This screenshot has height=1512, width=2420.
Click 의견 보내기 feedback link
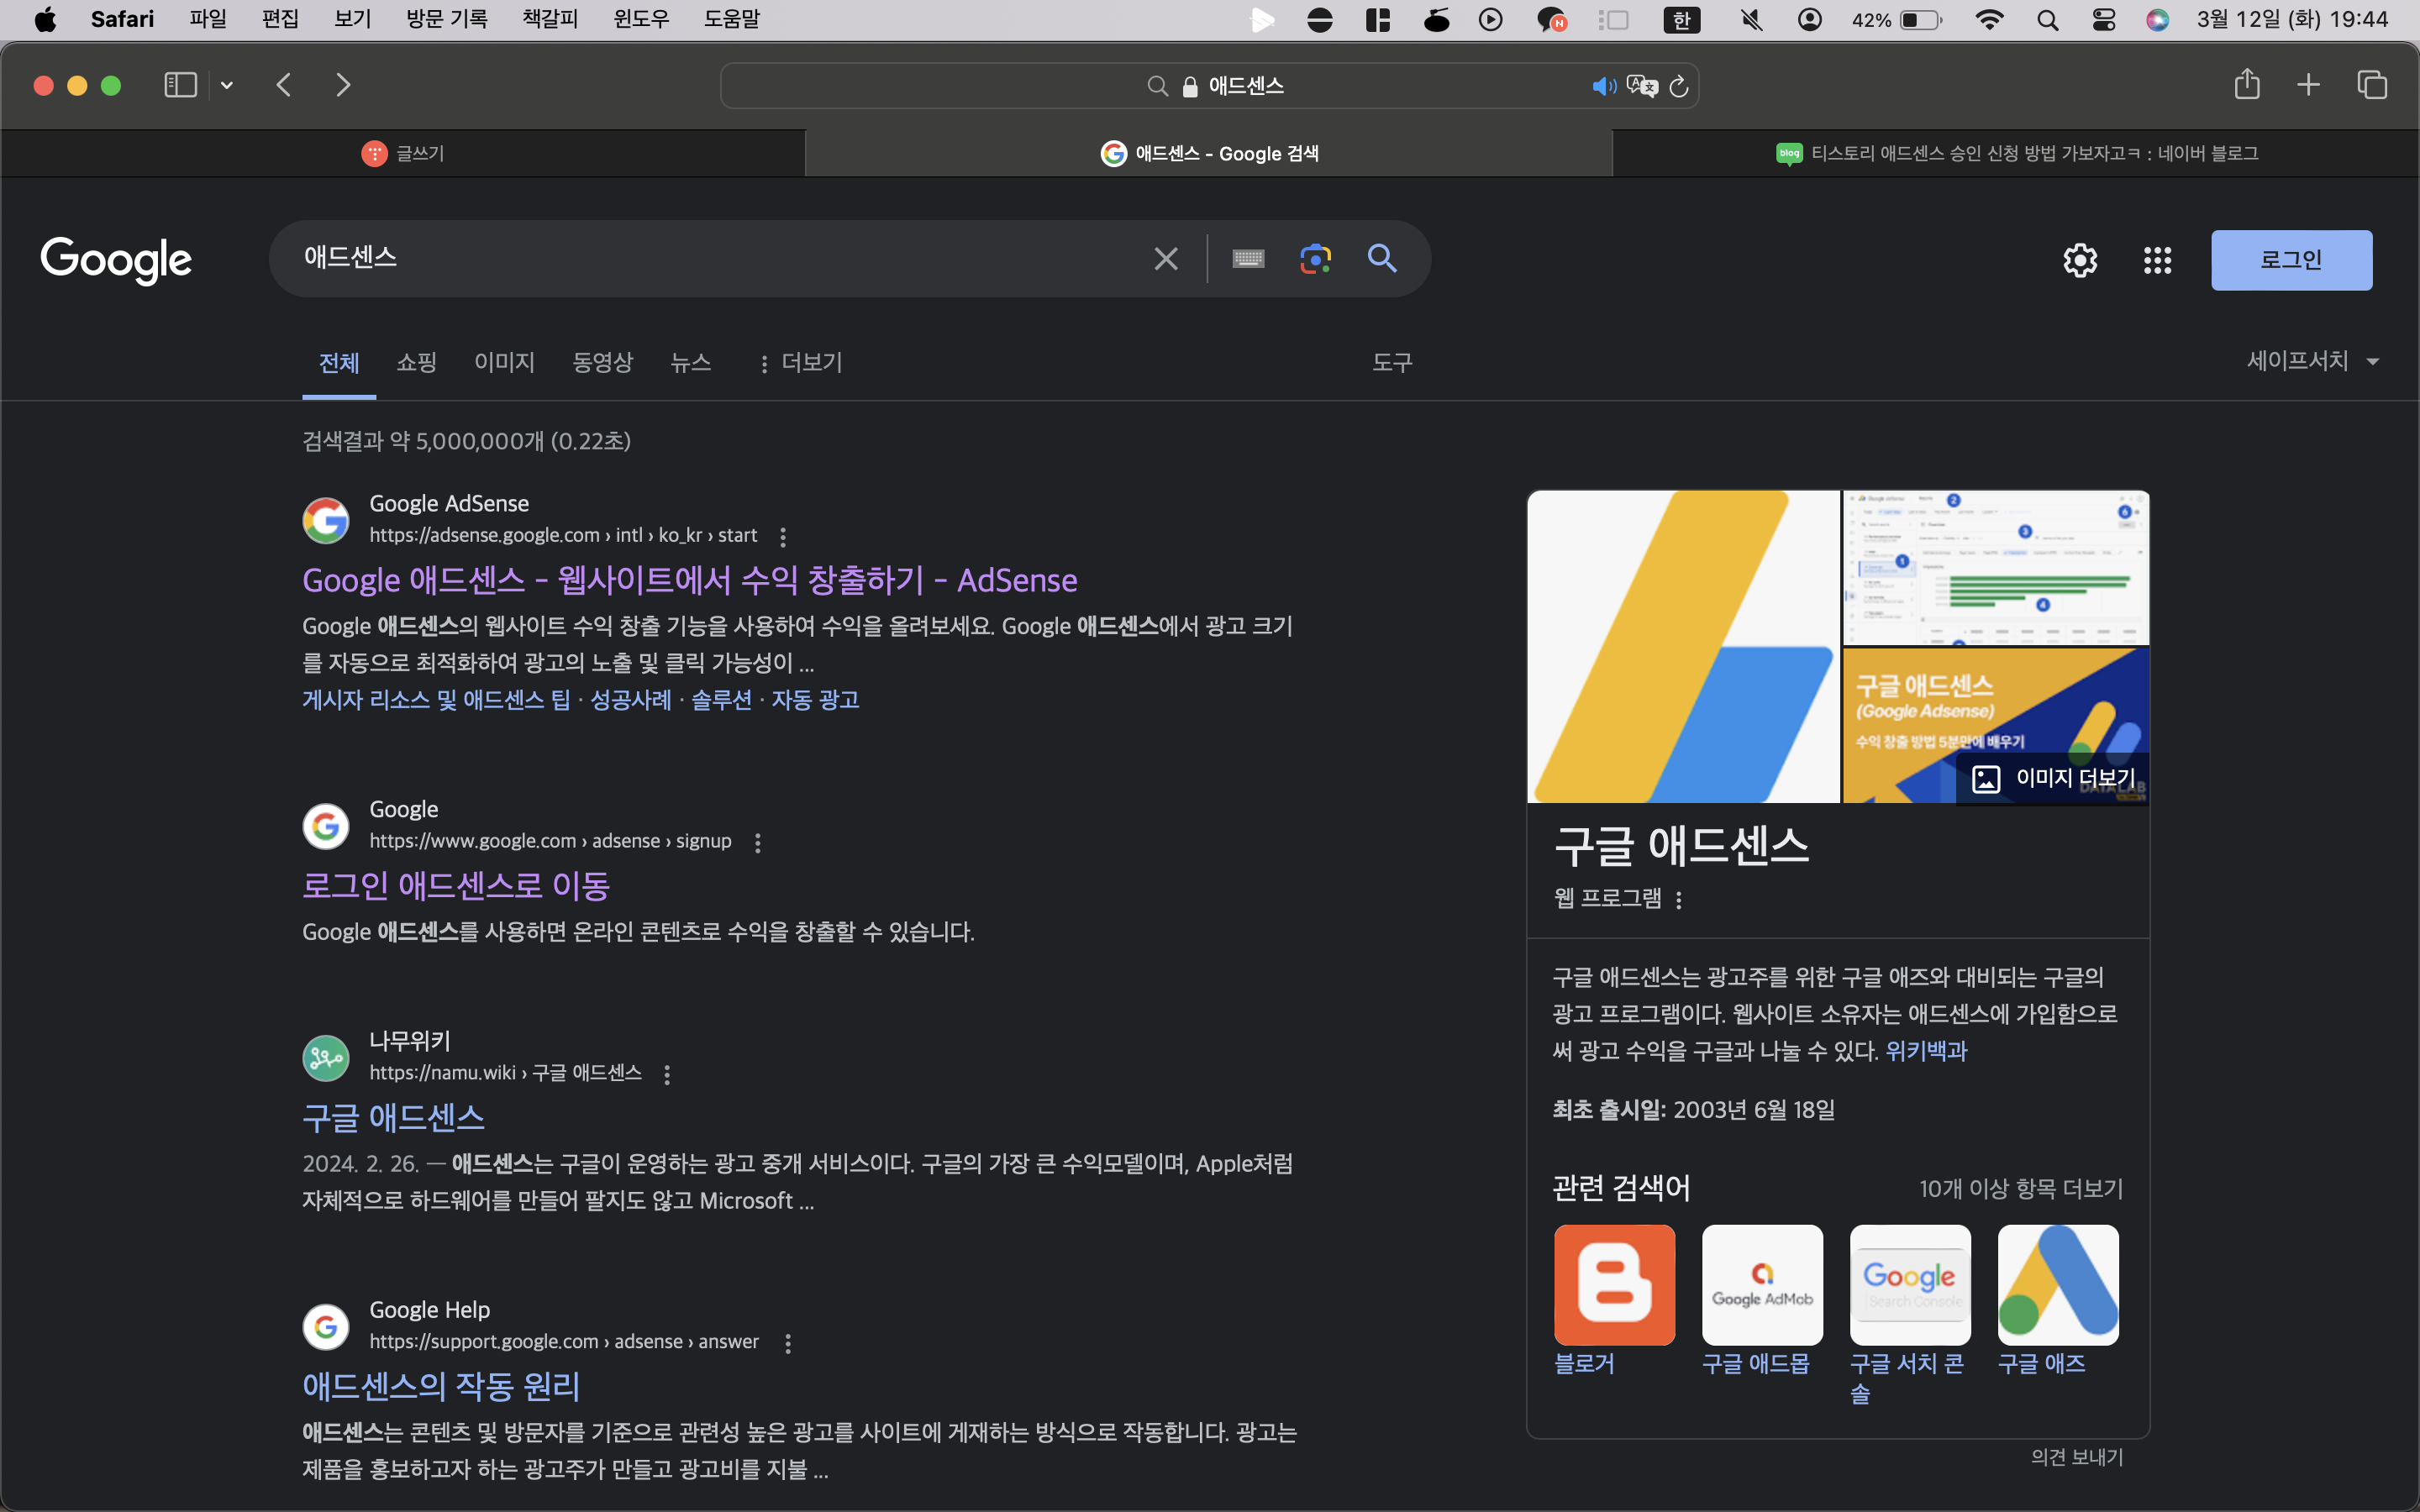(2077, 1457)
